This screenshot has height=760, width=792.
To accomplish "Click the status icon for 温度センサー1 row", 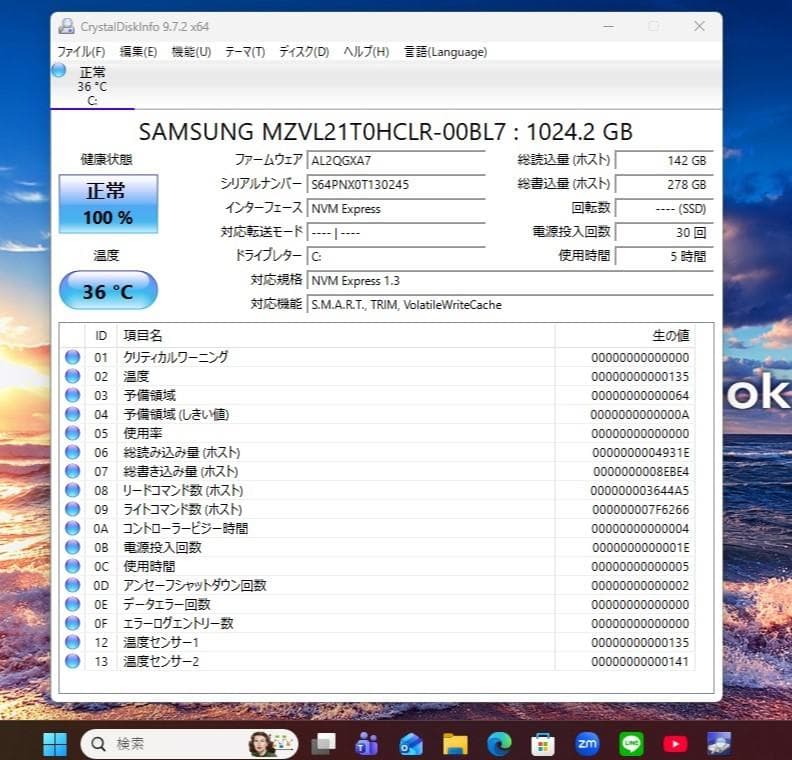I will (73, 642).
